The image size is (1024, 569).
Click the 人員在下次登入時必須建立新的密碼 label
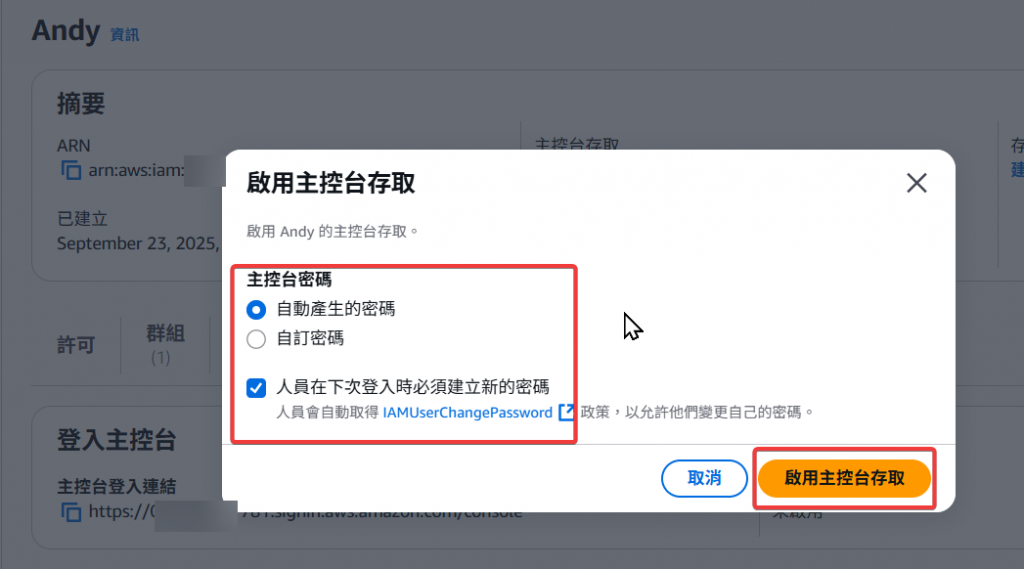click(413, 387)
